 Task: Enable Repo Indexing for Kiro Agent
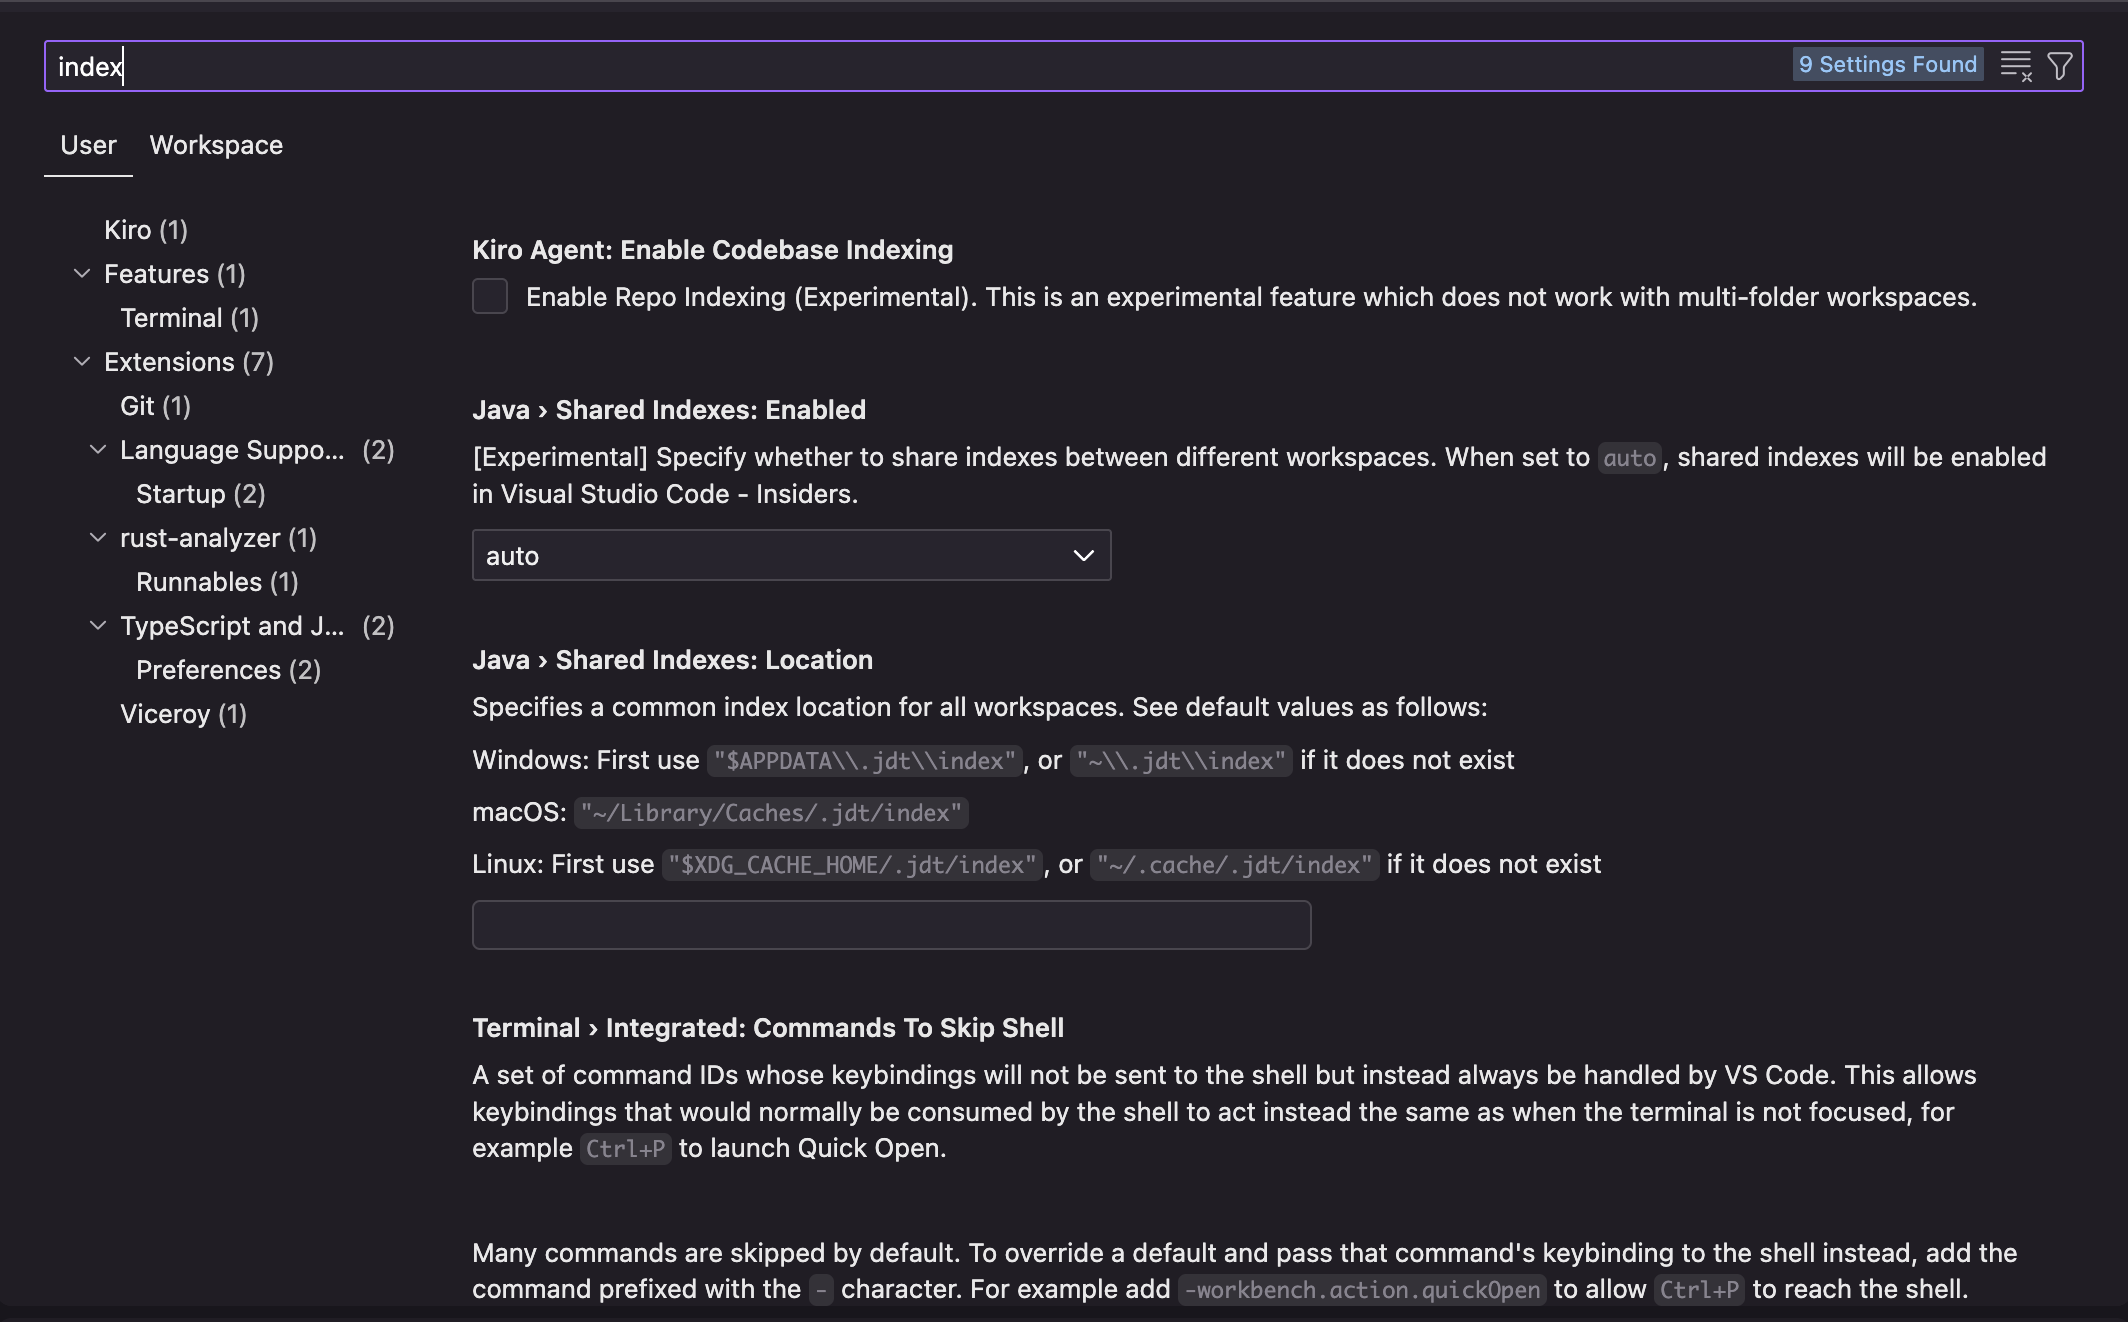tap(490, 296)
